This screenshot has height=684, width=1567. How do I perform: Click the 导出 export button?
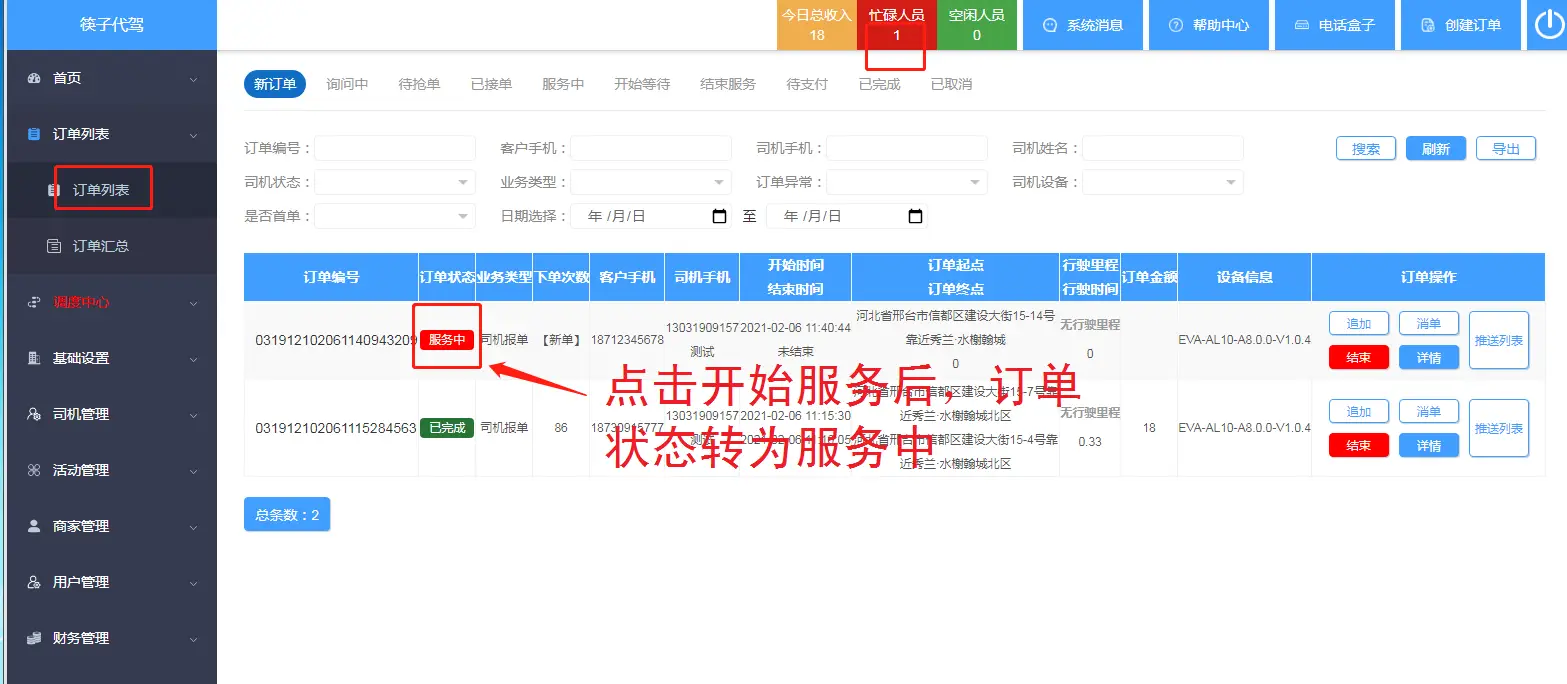1506,148
